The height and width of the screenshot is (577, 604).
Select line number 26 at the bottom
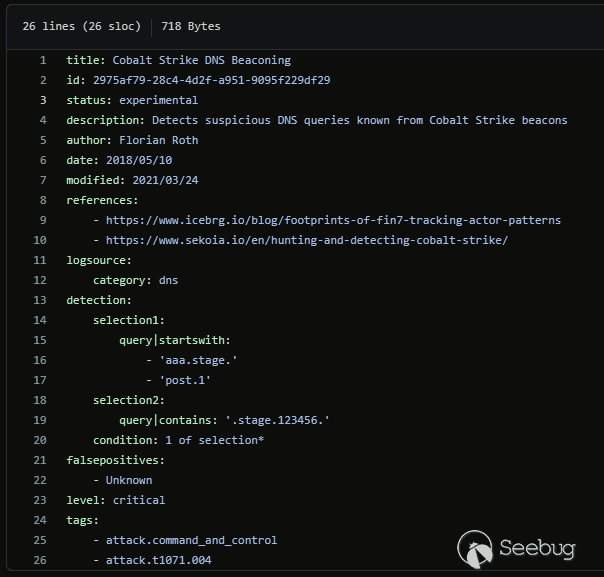click(40, 560)
